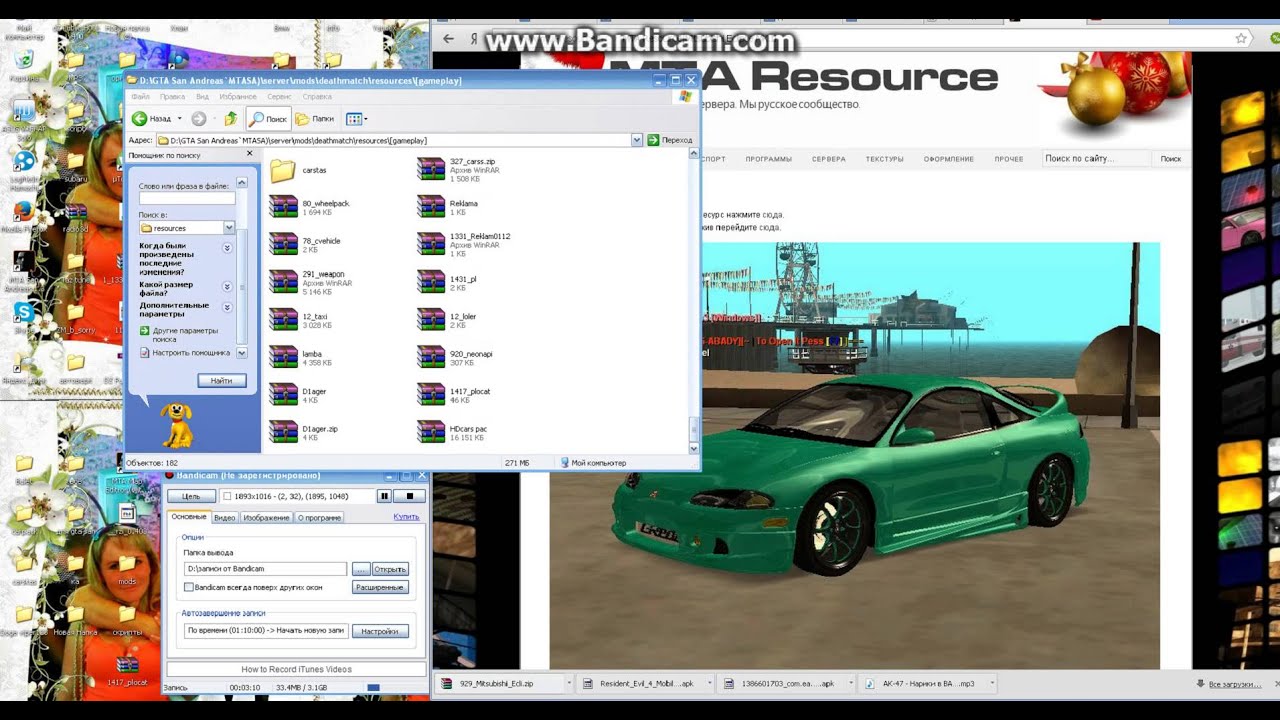
Task: Select the 12_taxi archive
Action: tap(301, 321)
